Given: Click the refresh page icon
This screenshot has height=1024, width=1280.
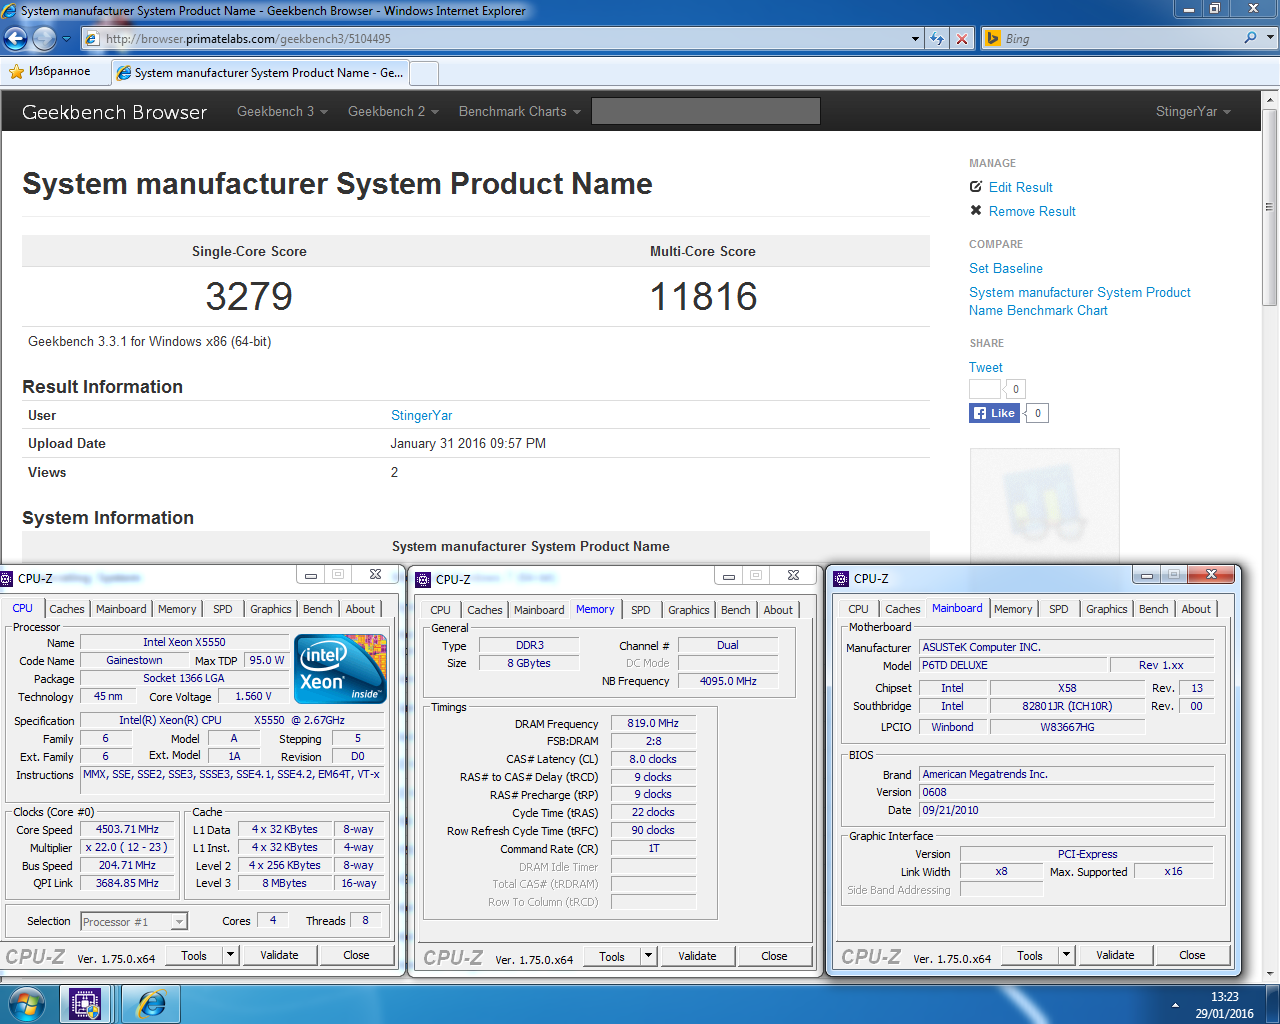Looking at the screenshot, I should point(937,39).
